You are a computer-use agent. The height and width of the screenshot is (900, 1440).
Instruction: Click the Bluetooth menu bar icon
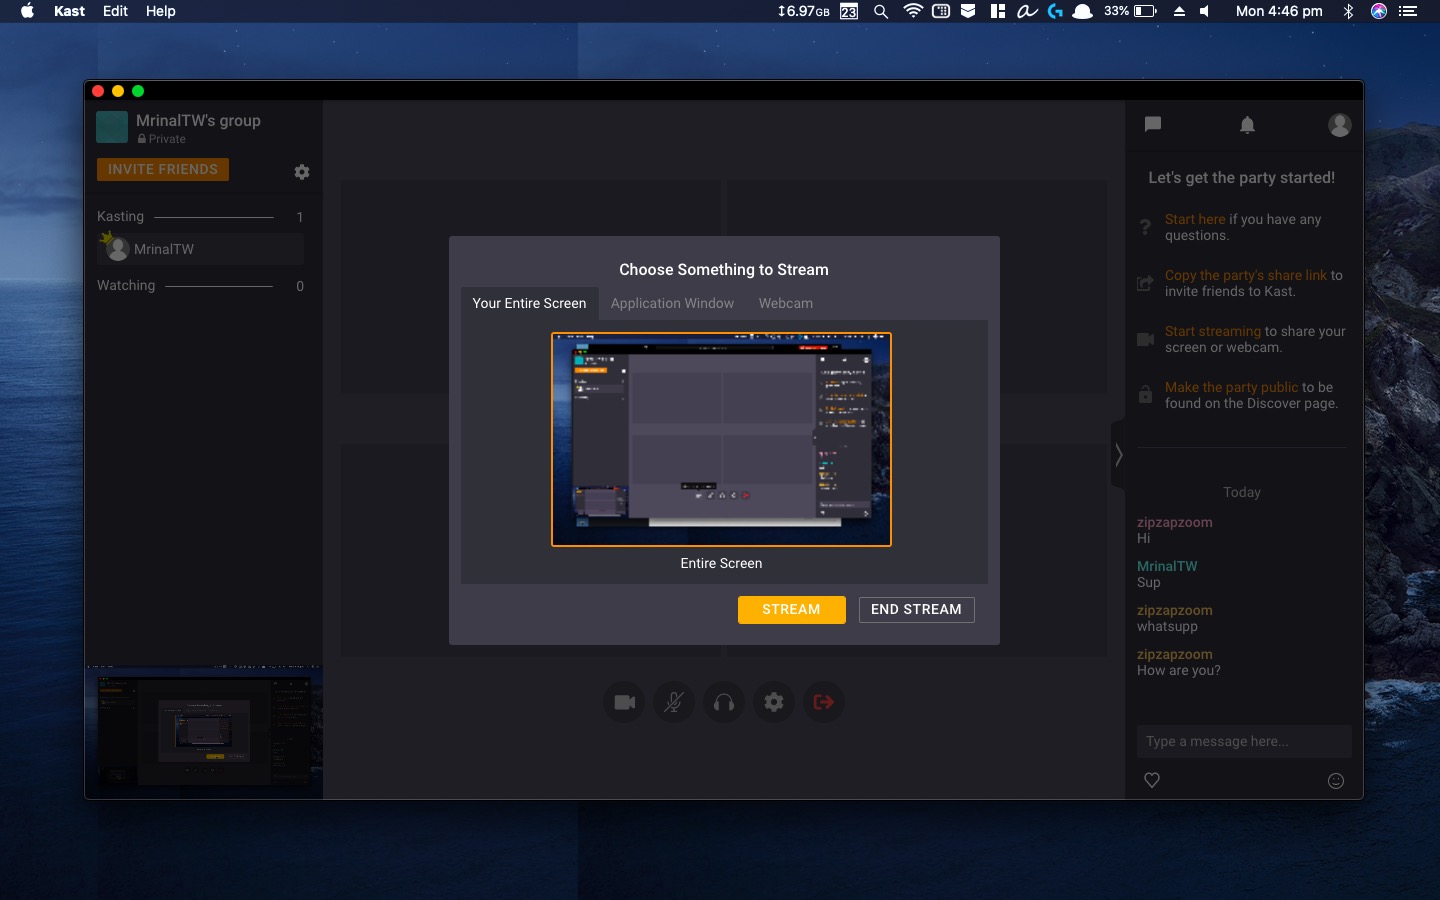[1348, 11]
